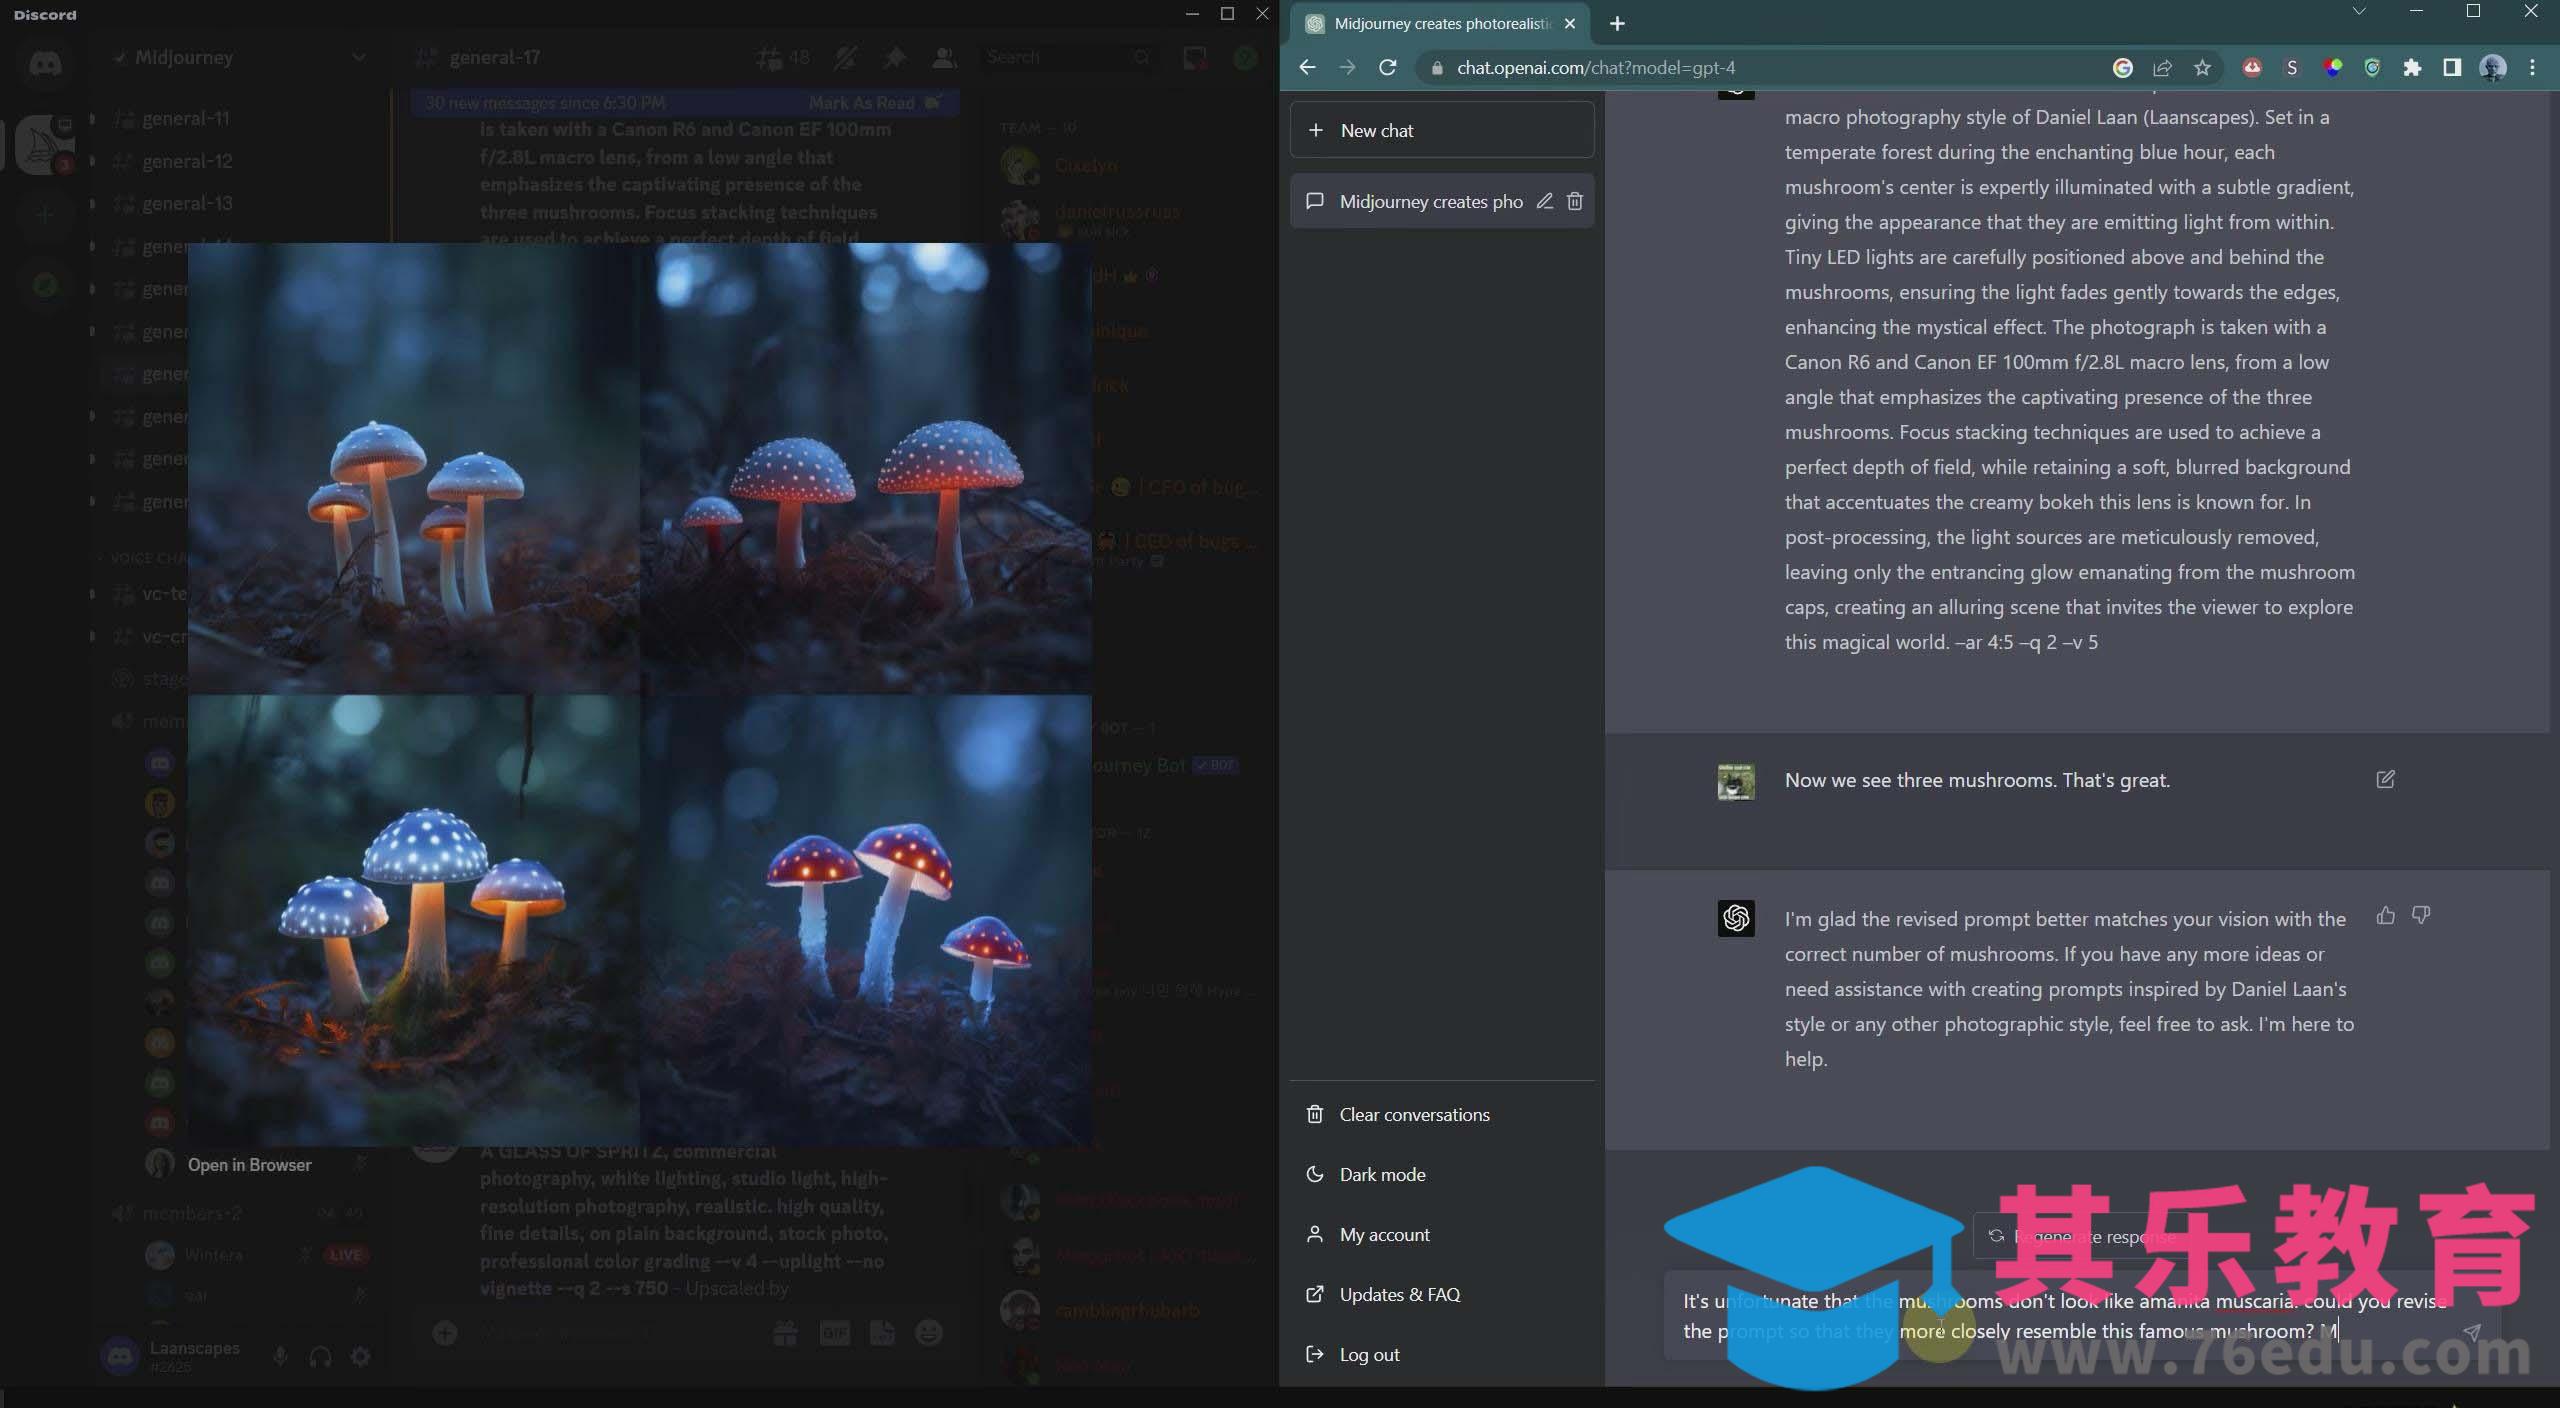Open the Midjourney creates pho conversation
2560x1408 pixels.
[x=1428, y=201]
